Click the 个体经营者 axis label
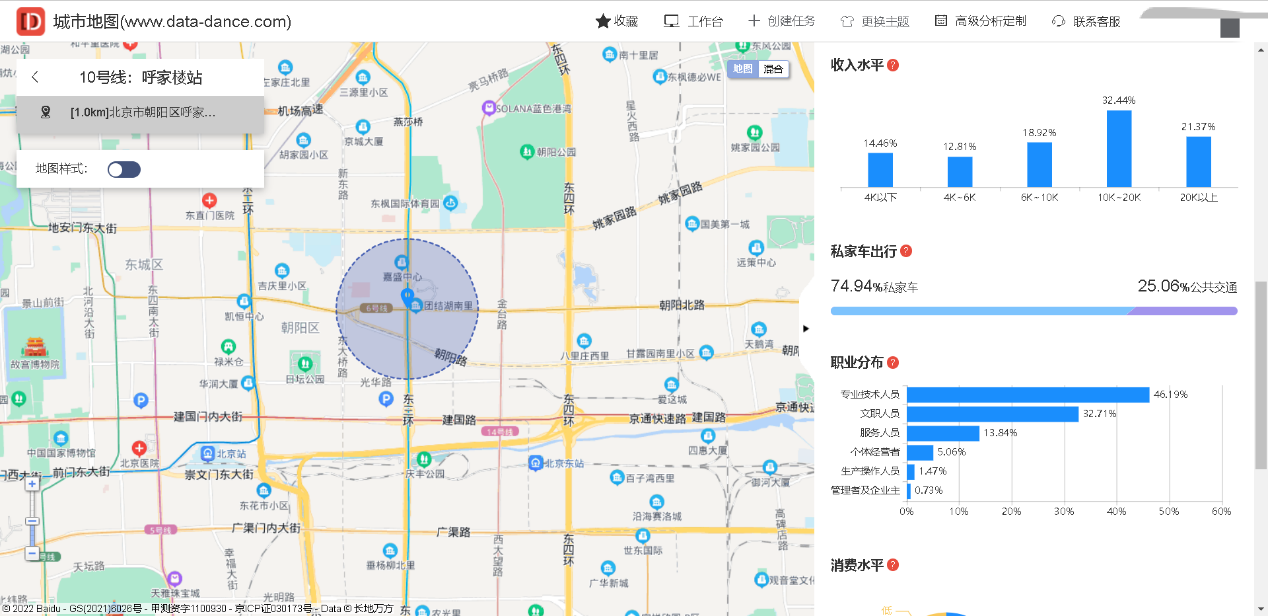The width and height of the screenshot is (1268, 616). (x=876, y=452)
